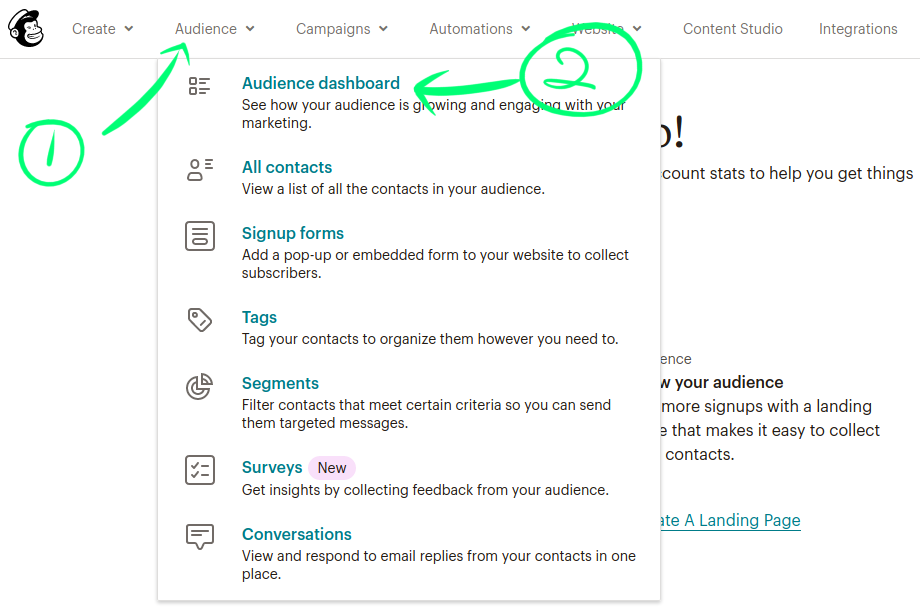The image size is (920, 609).
Task: Open Content Studio from the navigation bar
Action: (x=732, y=29)
